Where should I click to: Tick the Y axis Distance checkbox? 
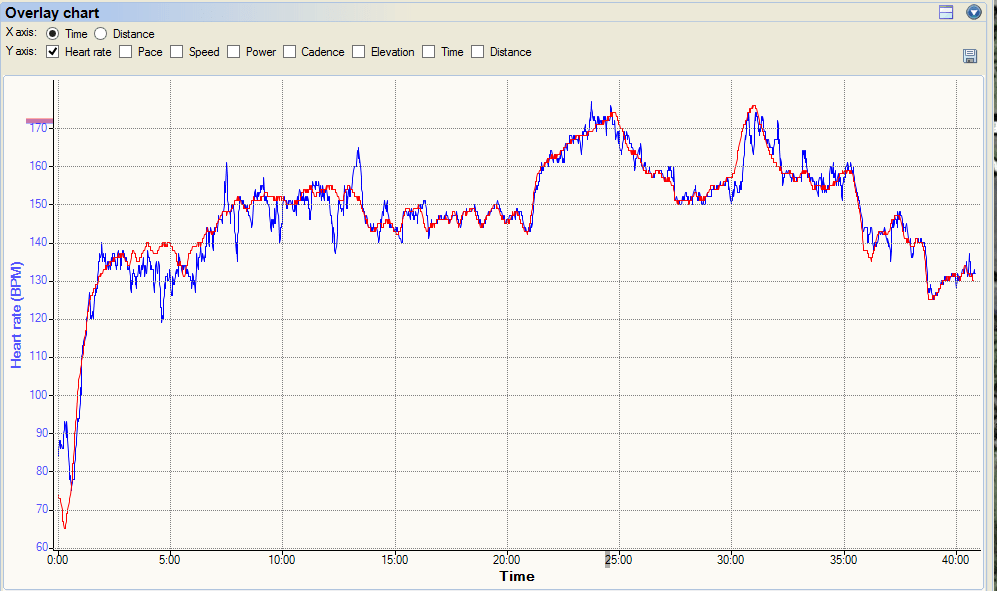(478, 52)
